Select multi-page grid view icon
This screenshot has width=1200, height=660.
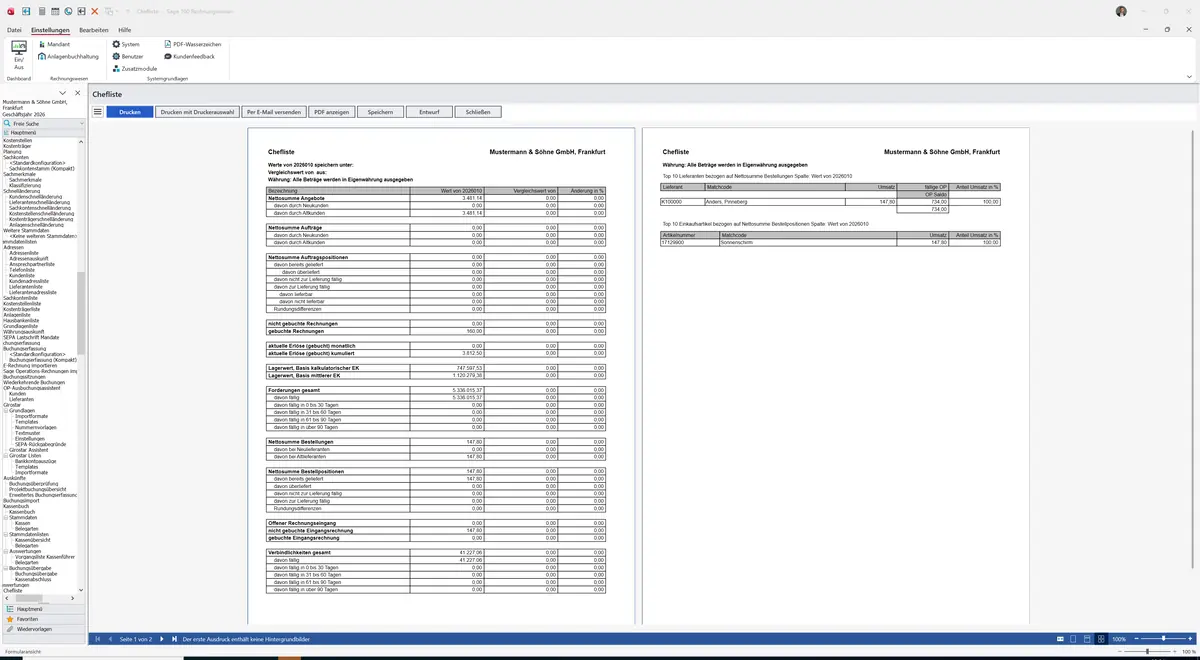pyautogui.click(x=1102, y=638)
